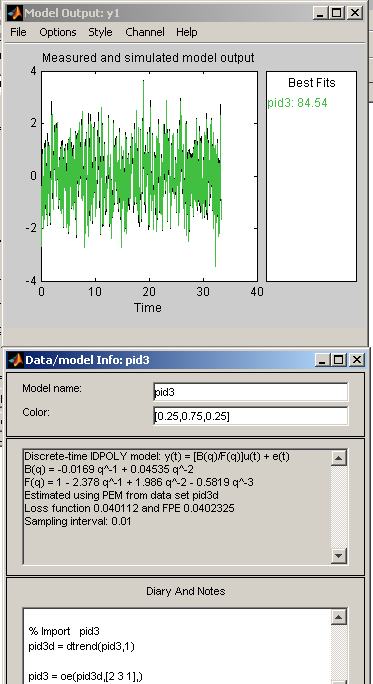The height and width of the screenshot is (684, 373).
Task: Click the 'Sampling interval: 0.01' line
Action: 78,521
